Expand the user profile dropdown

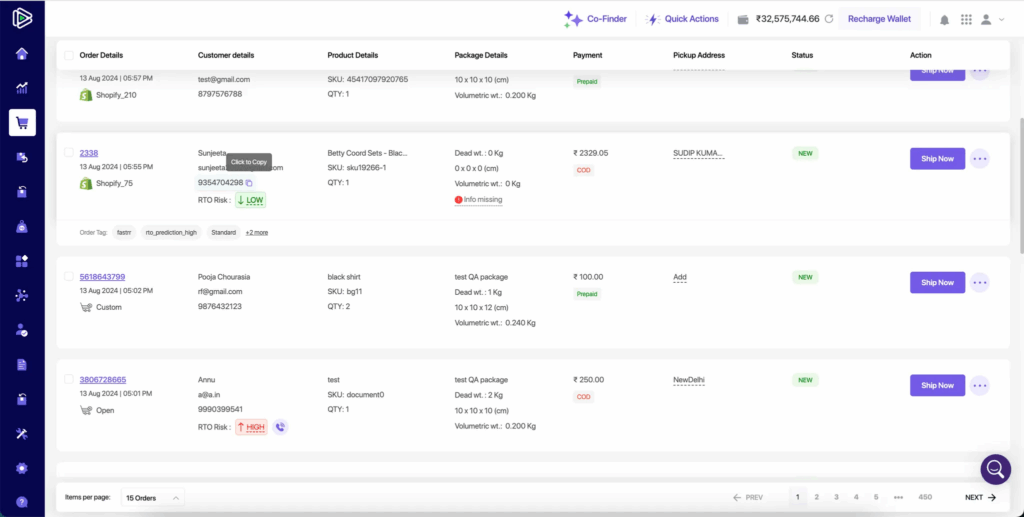click(x=992, y=19)
